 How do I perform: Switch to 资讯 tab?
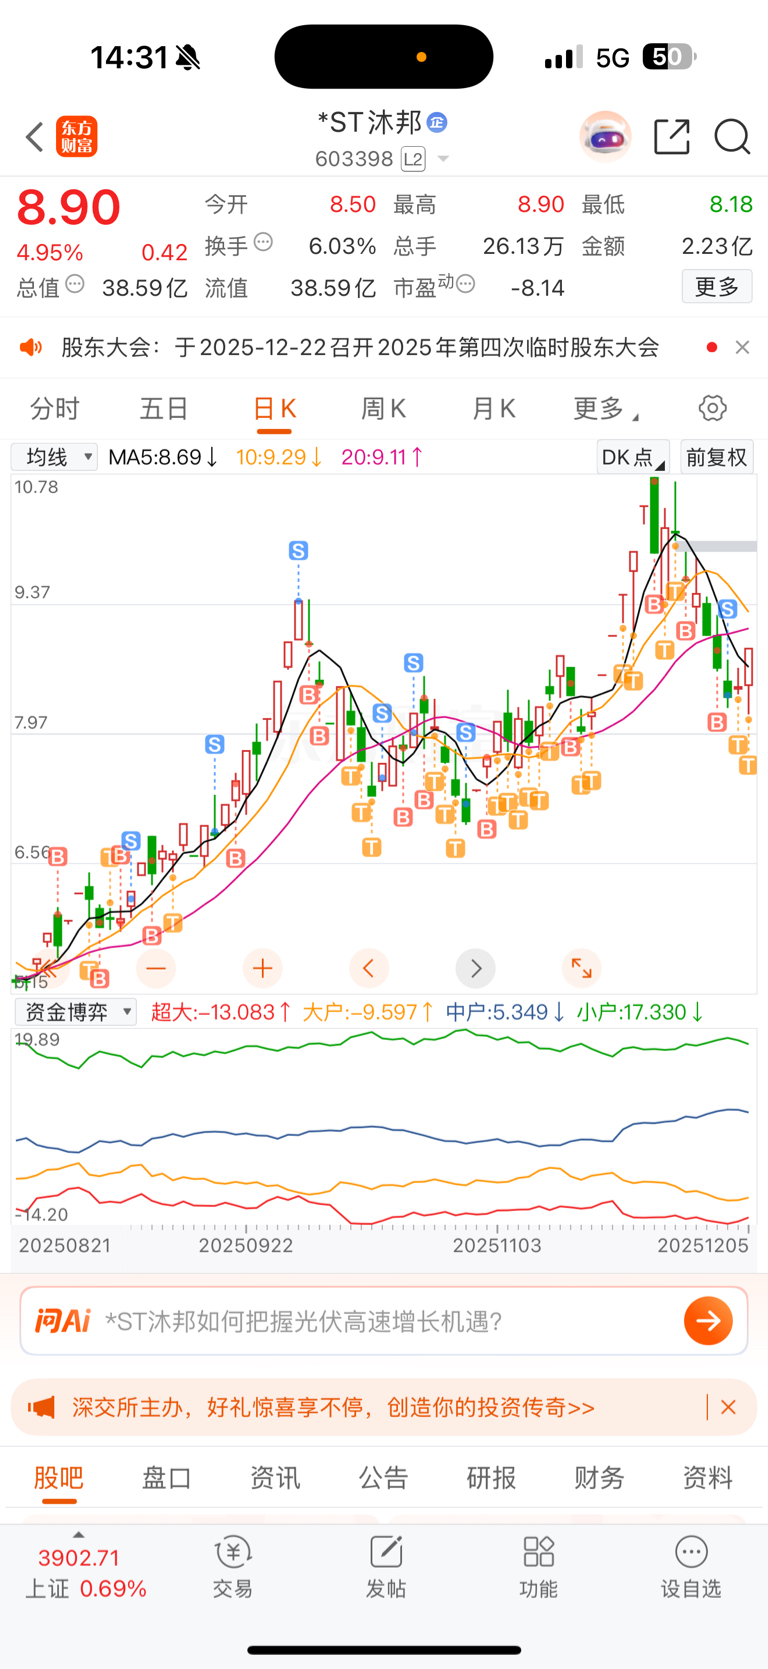click(x=275, y=1478)
